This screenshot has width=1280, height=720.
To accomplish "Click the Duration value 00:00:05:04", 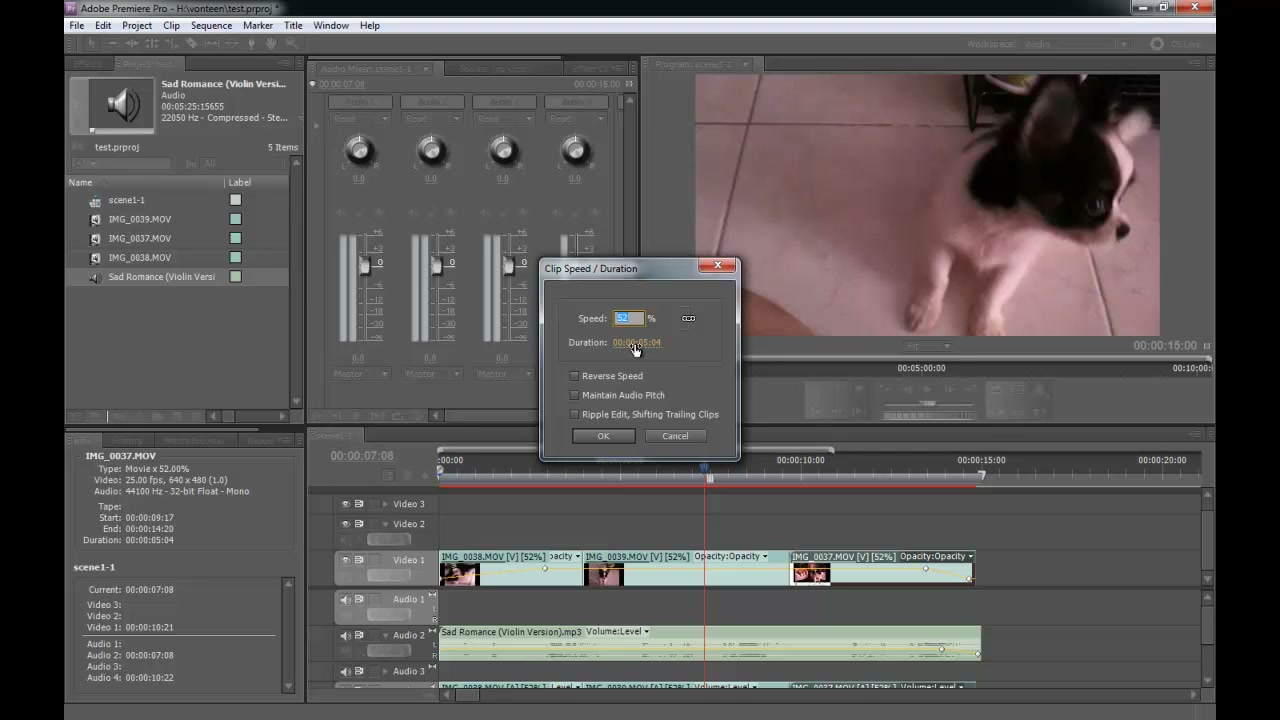I will [637, 343].
